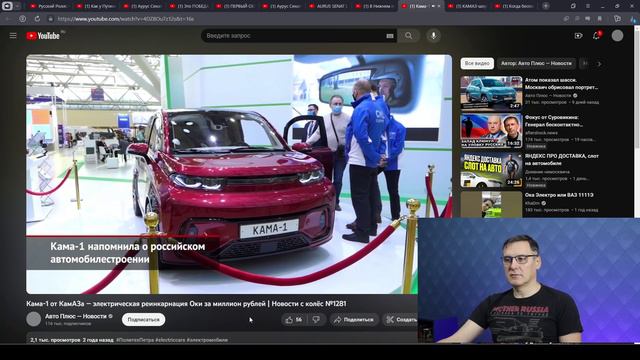Open the 'Фокус от Суровикина' video thumbnail
The image size is (640, 360).
[x=491, y=131]
